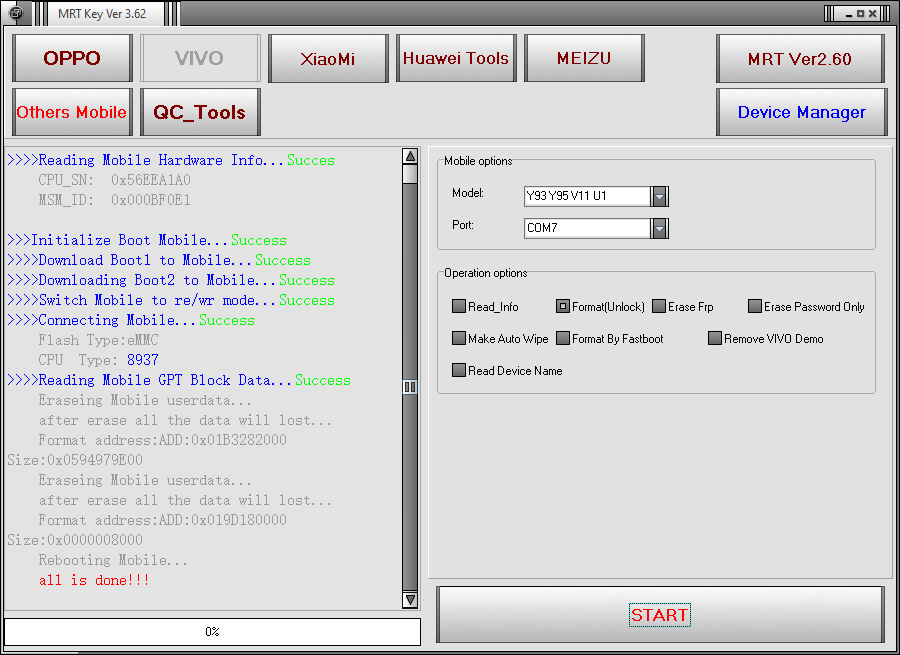Open MRT Ver2.60 legacy tool
The width and height of the screenshot is (900, 655).
click(x=800, y=59)
